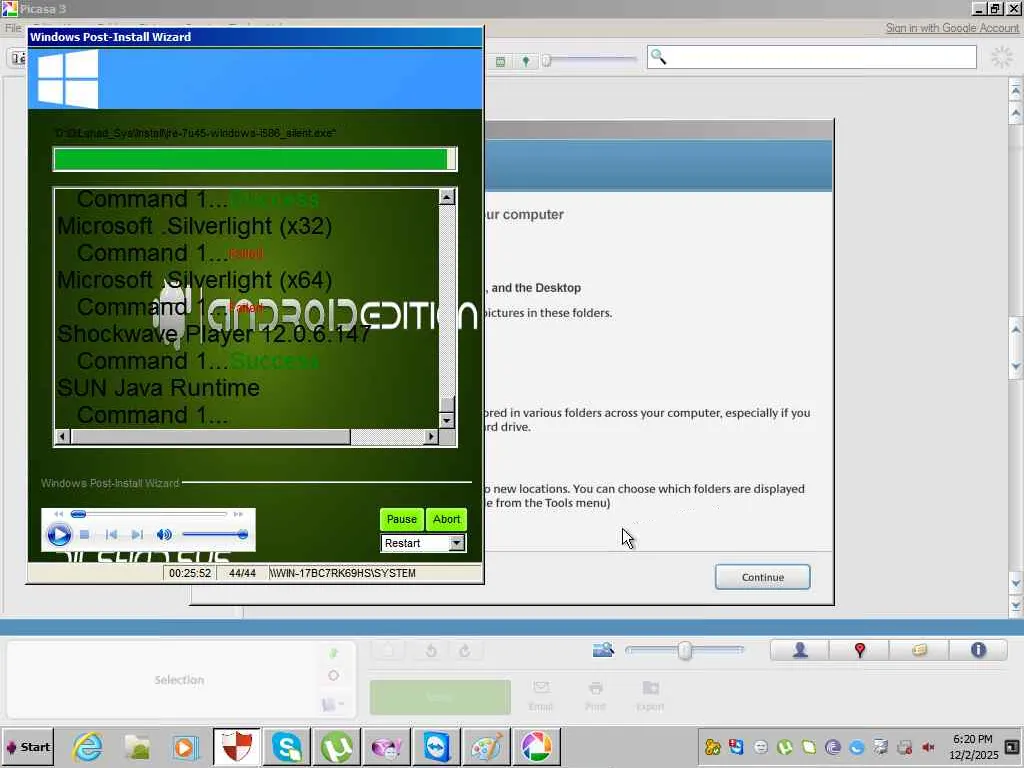1024x768 pixels.
Task: Open the Windows Start menu
Action: point(27,747)
